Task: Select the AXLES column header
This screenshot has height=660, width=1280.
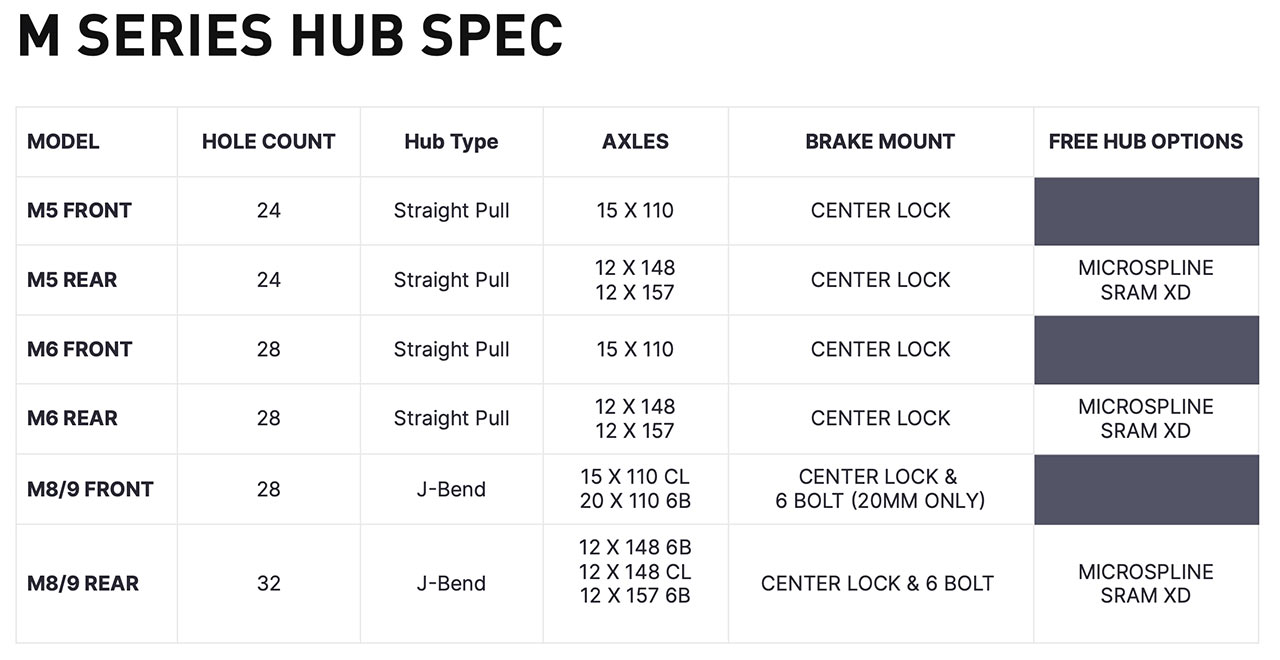Action: [635, 142]
